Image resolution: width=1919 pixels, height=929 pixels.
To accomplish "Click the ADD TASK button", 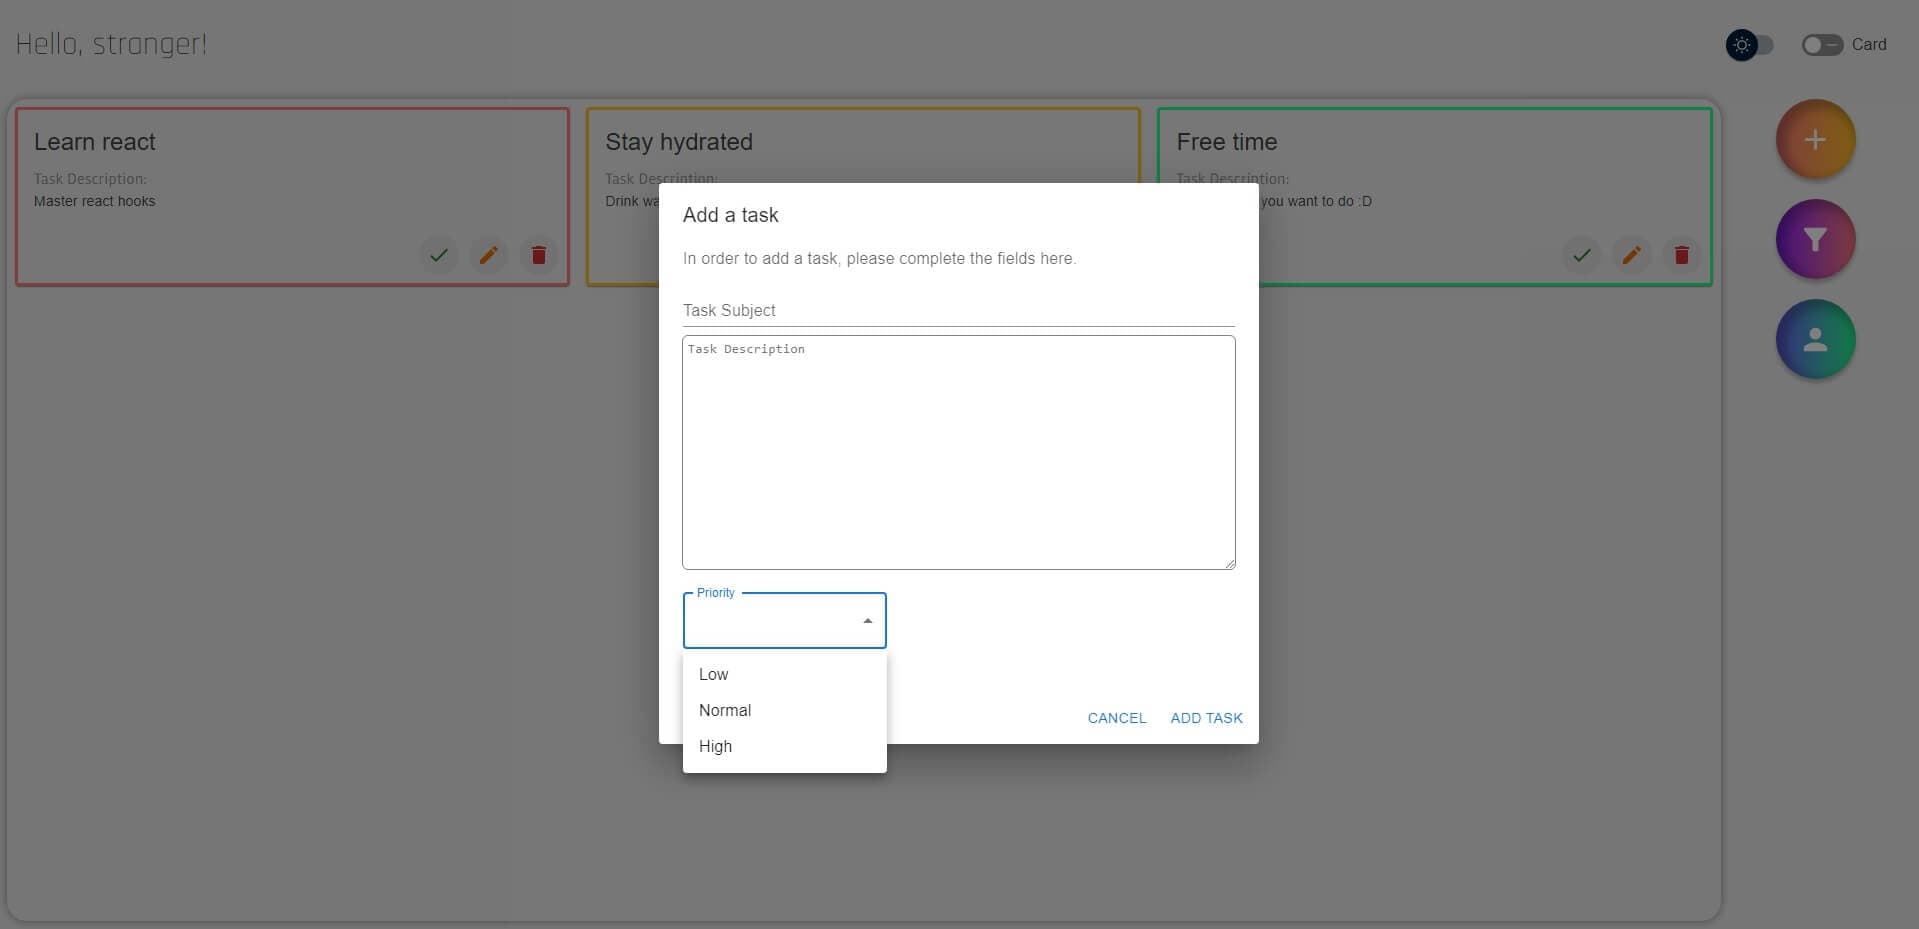I will coord(1206,718).
